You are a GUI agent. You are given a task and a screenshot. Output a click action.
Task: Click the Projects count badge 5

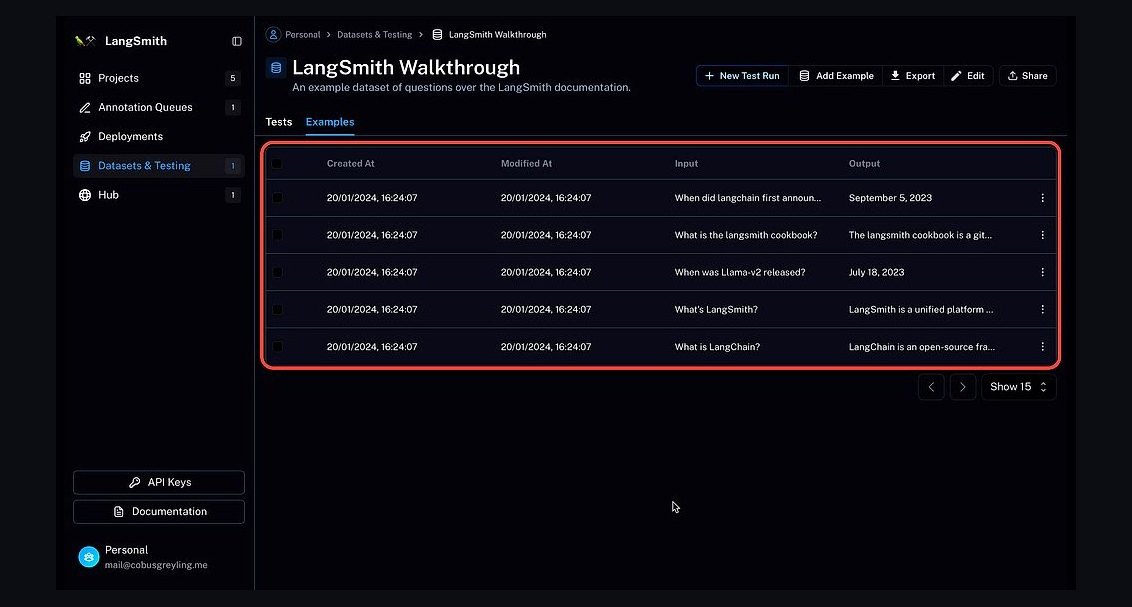click(x=232, y=78)
